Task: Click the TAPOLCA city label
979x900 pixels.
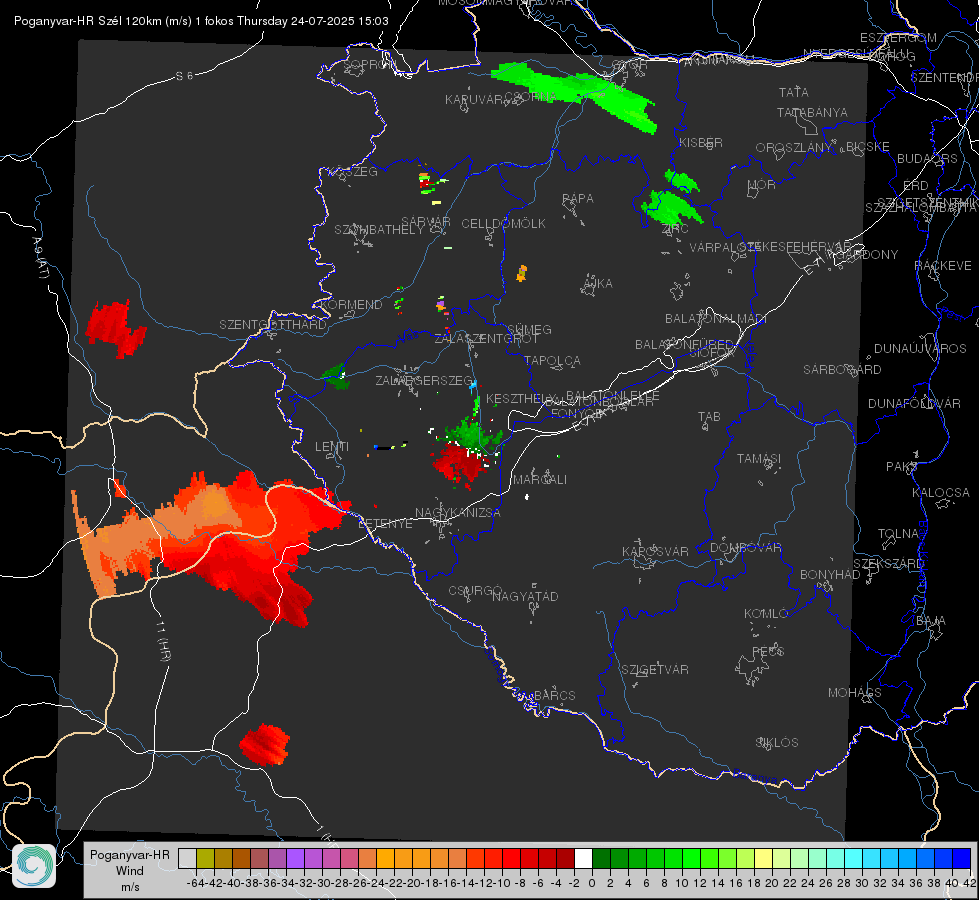Action: pos(552,361)
